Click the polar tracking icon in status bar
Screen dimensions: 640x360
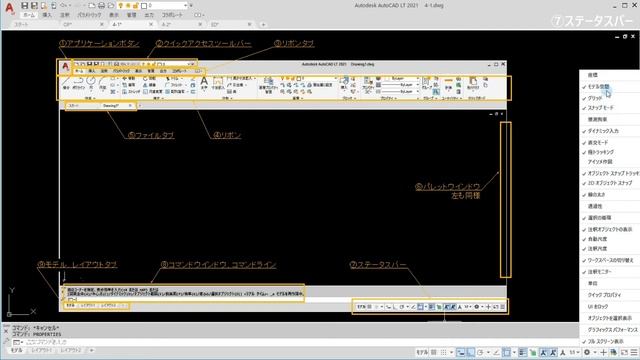click(x=480, y=352)
